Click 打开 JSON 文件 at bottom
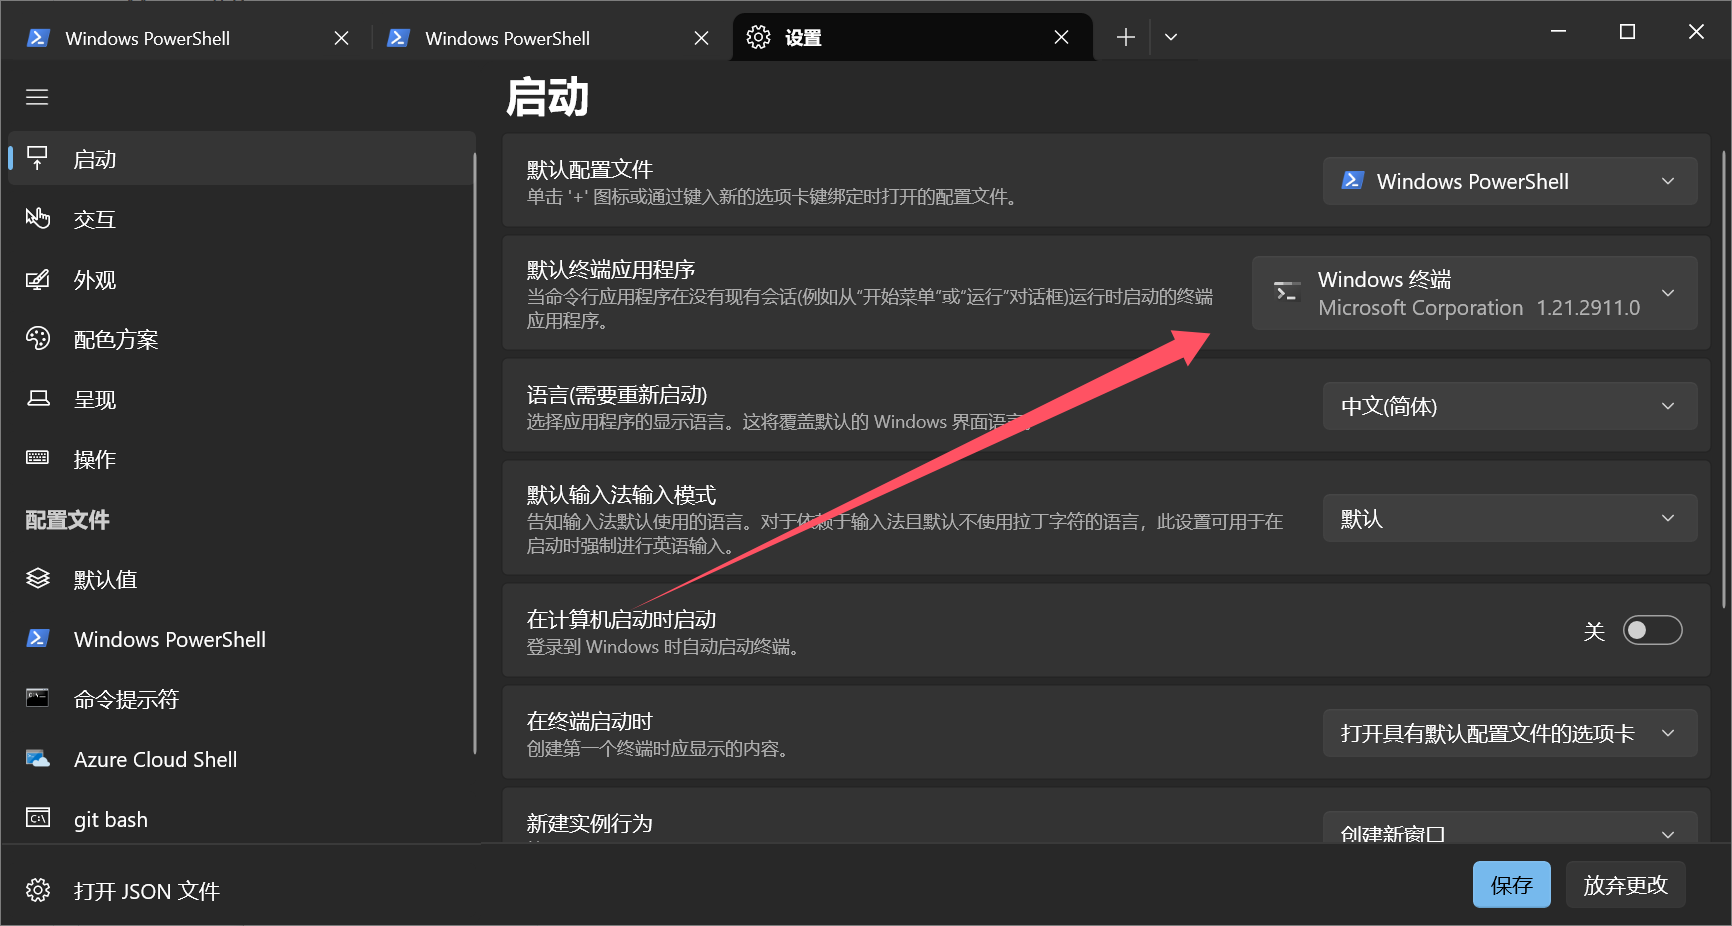The width and height of the screenshot is (1732, 926). [146, 891]
